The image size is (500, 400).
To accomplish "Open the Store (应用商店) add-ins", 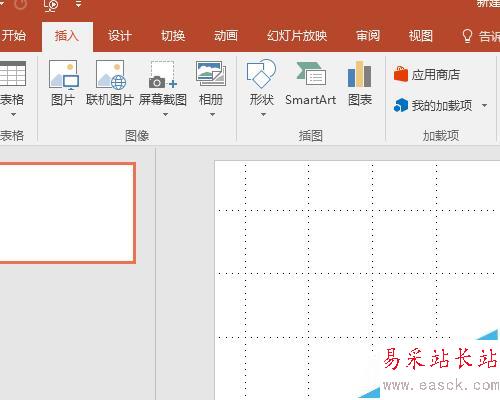I will [x=427, y=74].
